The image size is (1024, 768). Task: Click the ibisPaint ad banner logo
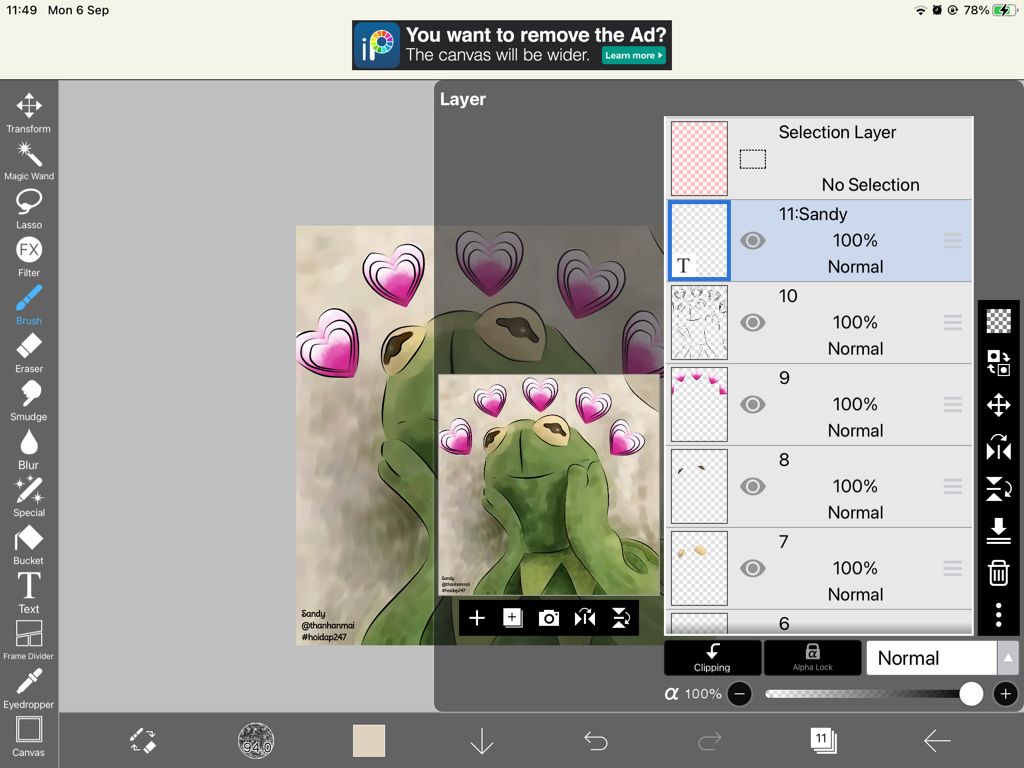click(x=377, y=45)
